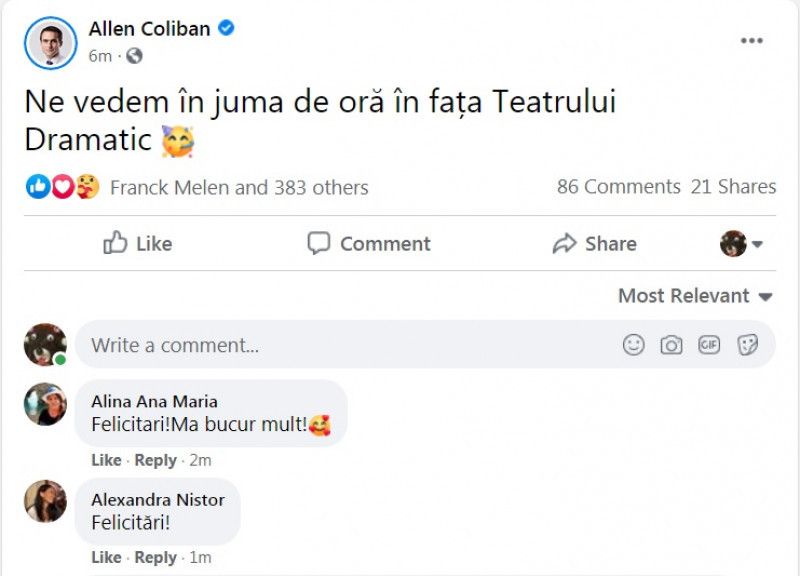
Task: Click in the Write a comment field
Action: [x=340, y=345]
